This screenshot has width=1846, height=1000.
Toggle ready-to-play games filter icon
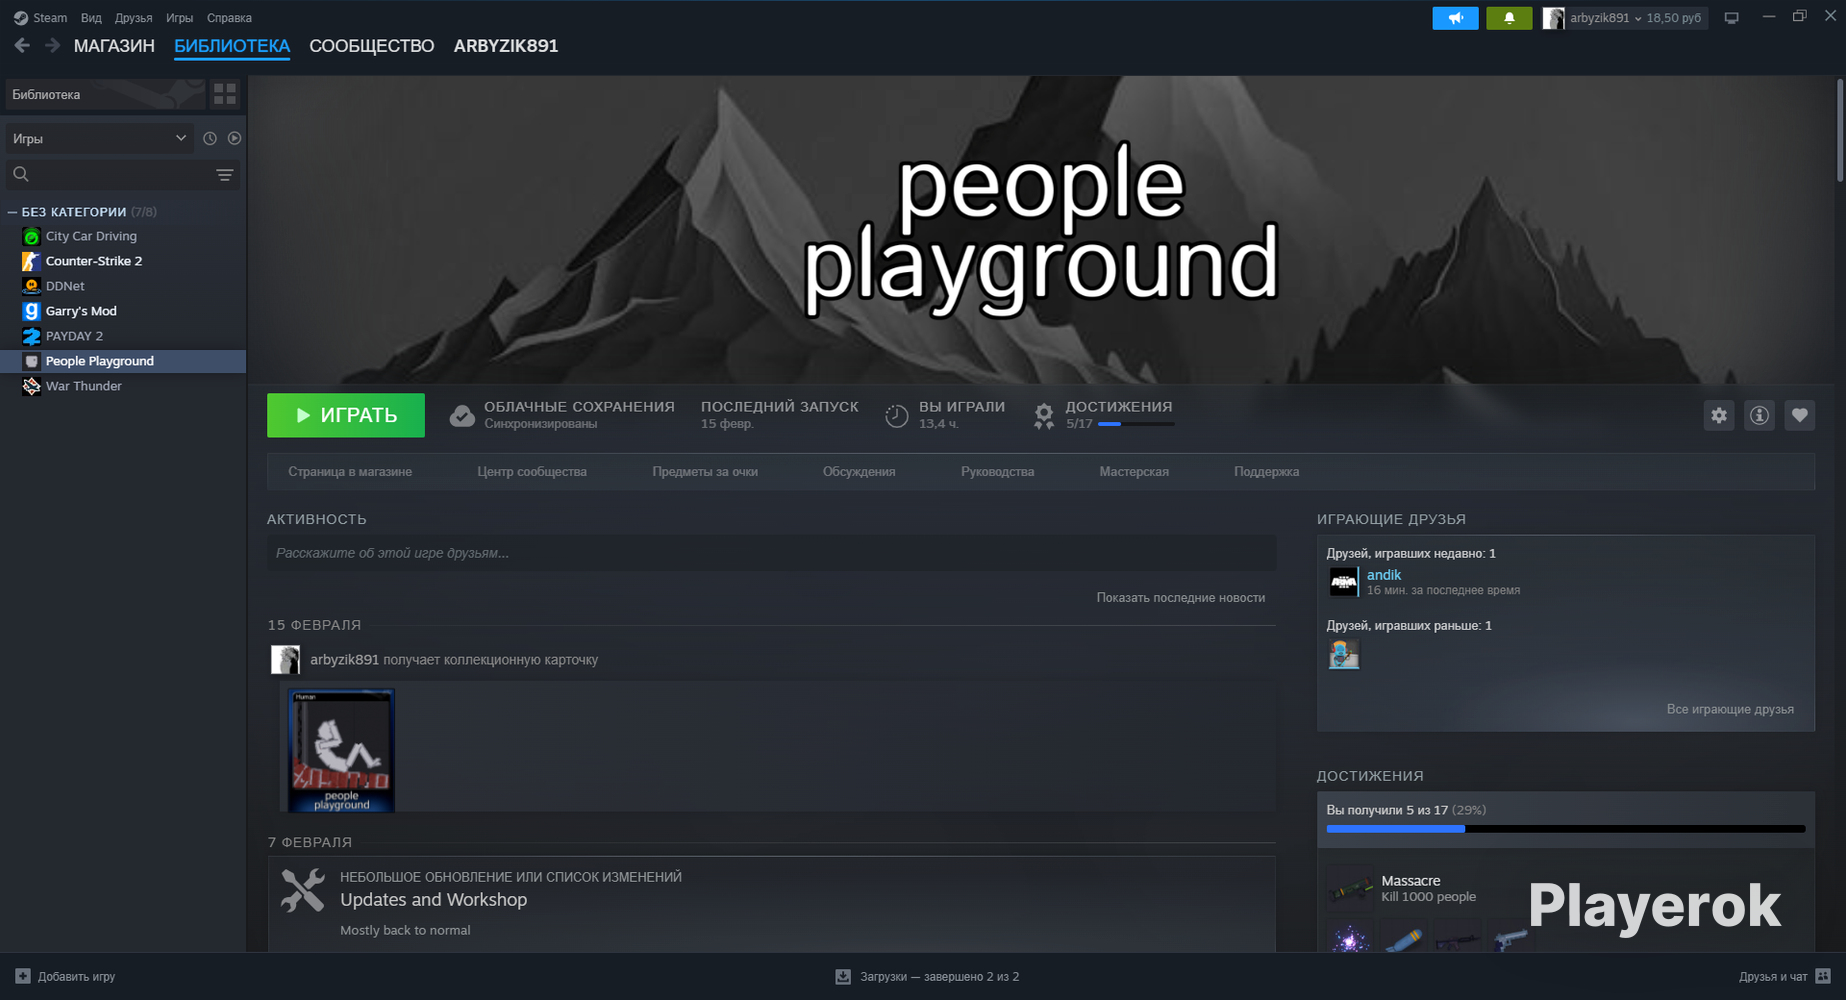[234, 139]
